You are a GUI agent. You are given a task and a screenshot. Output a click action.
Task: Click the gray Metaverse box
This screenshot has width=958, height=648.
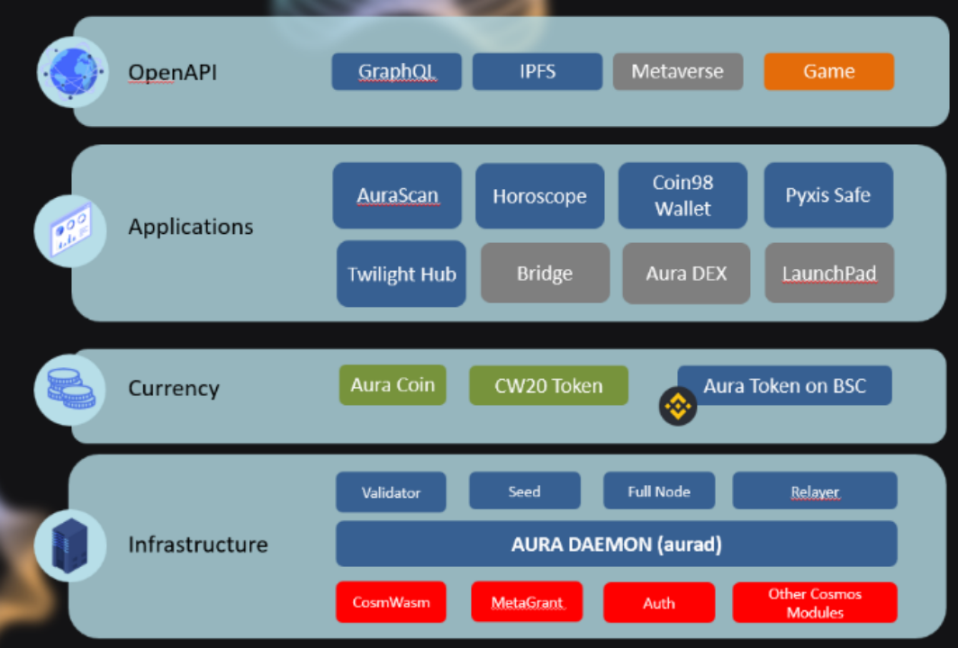pos(677,72)
